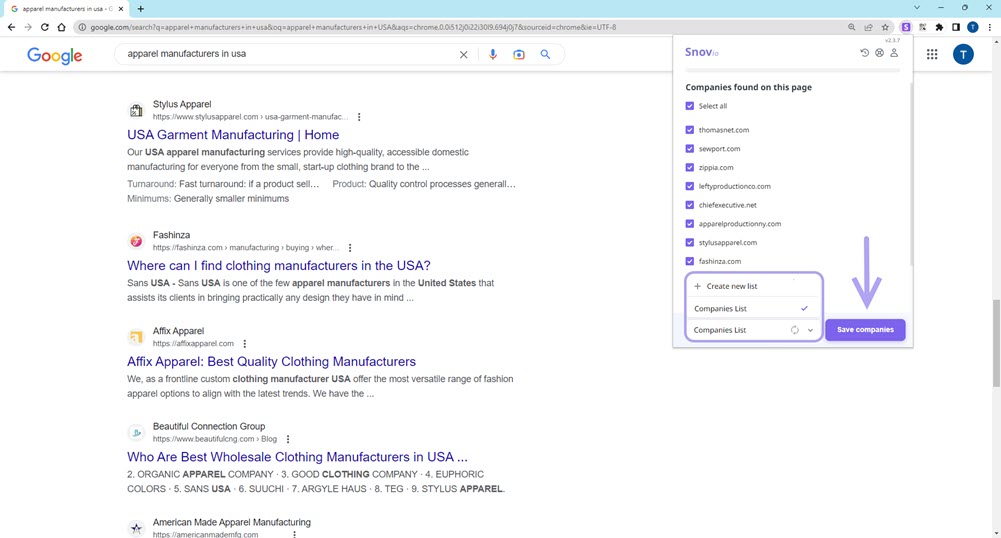Image resolution: width=1001 pixels, height=538 pixels.
Task: Click the Save companies button
Action: [865, 330]
